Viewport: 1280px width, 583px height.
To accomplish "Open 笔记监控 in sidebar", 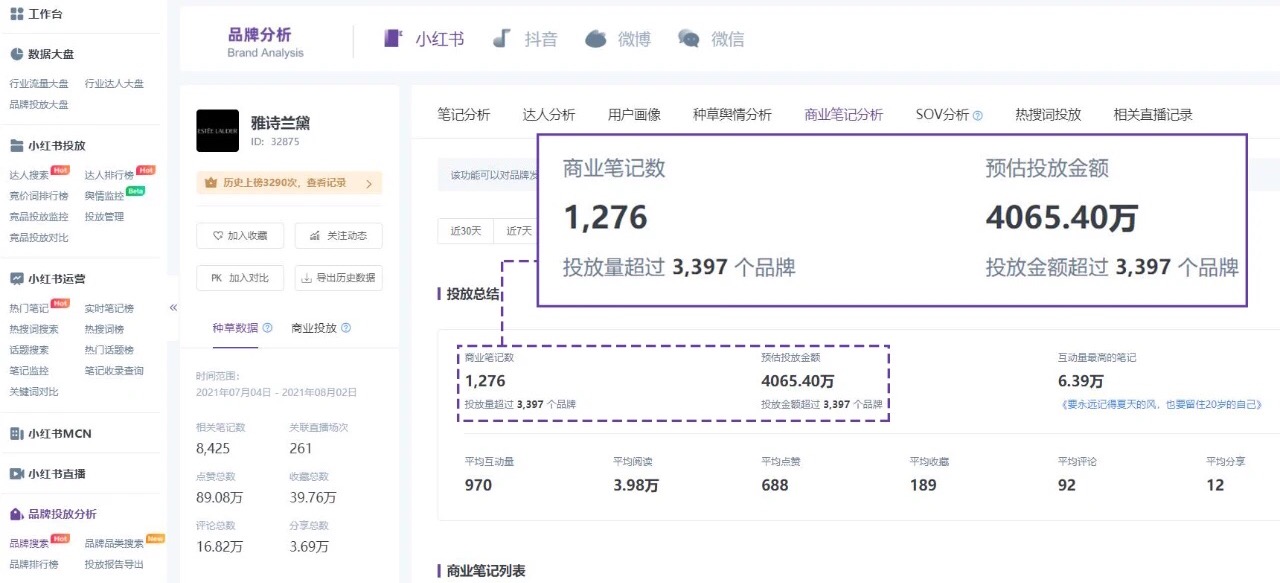I will [x=29, y=370].
